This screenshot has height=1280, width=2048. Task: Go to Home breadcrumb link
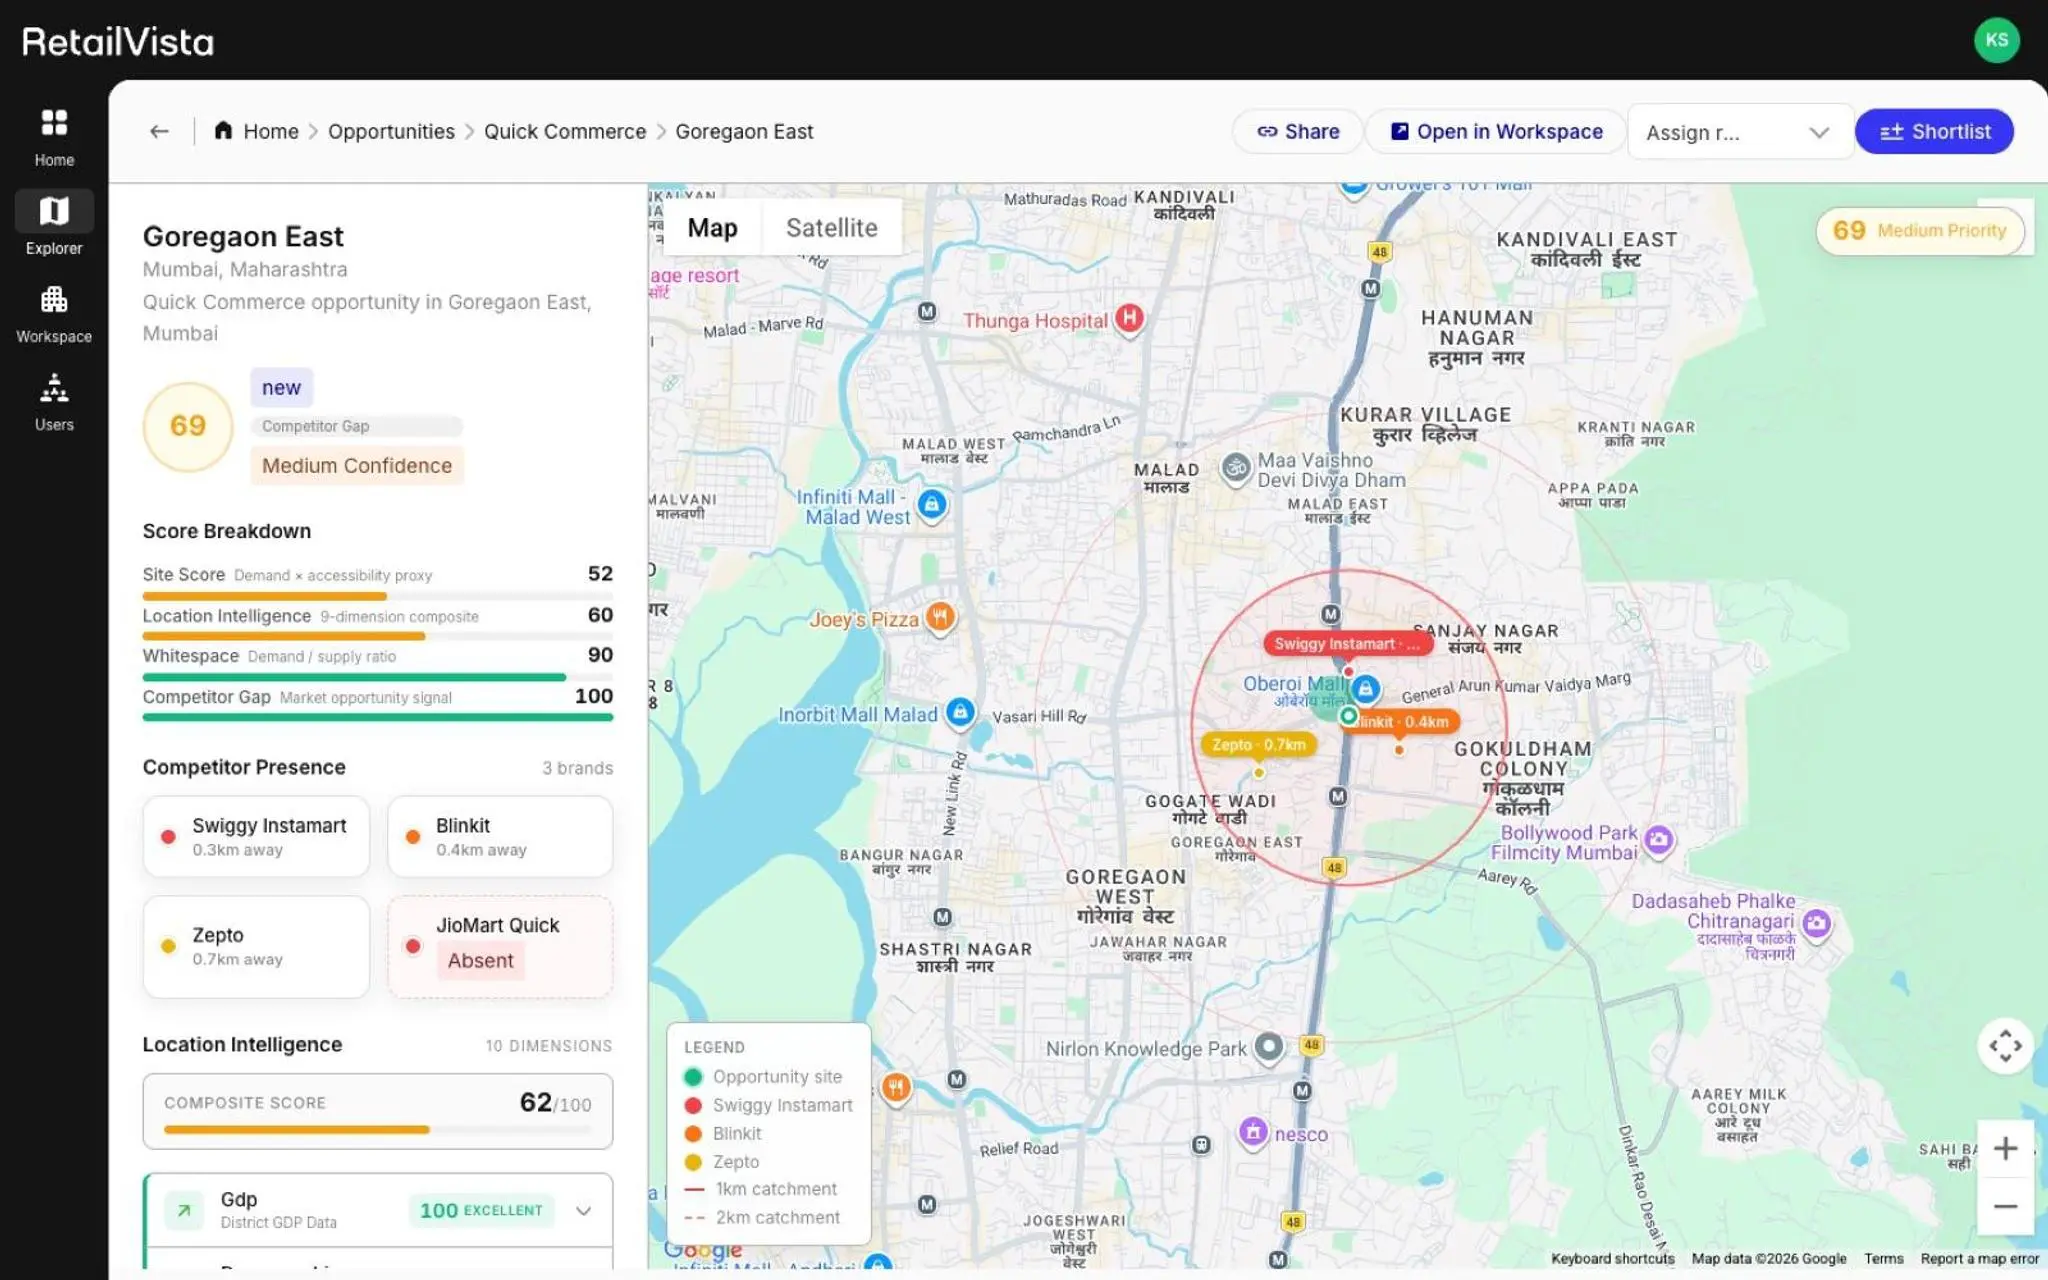coord(271,131)
